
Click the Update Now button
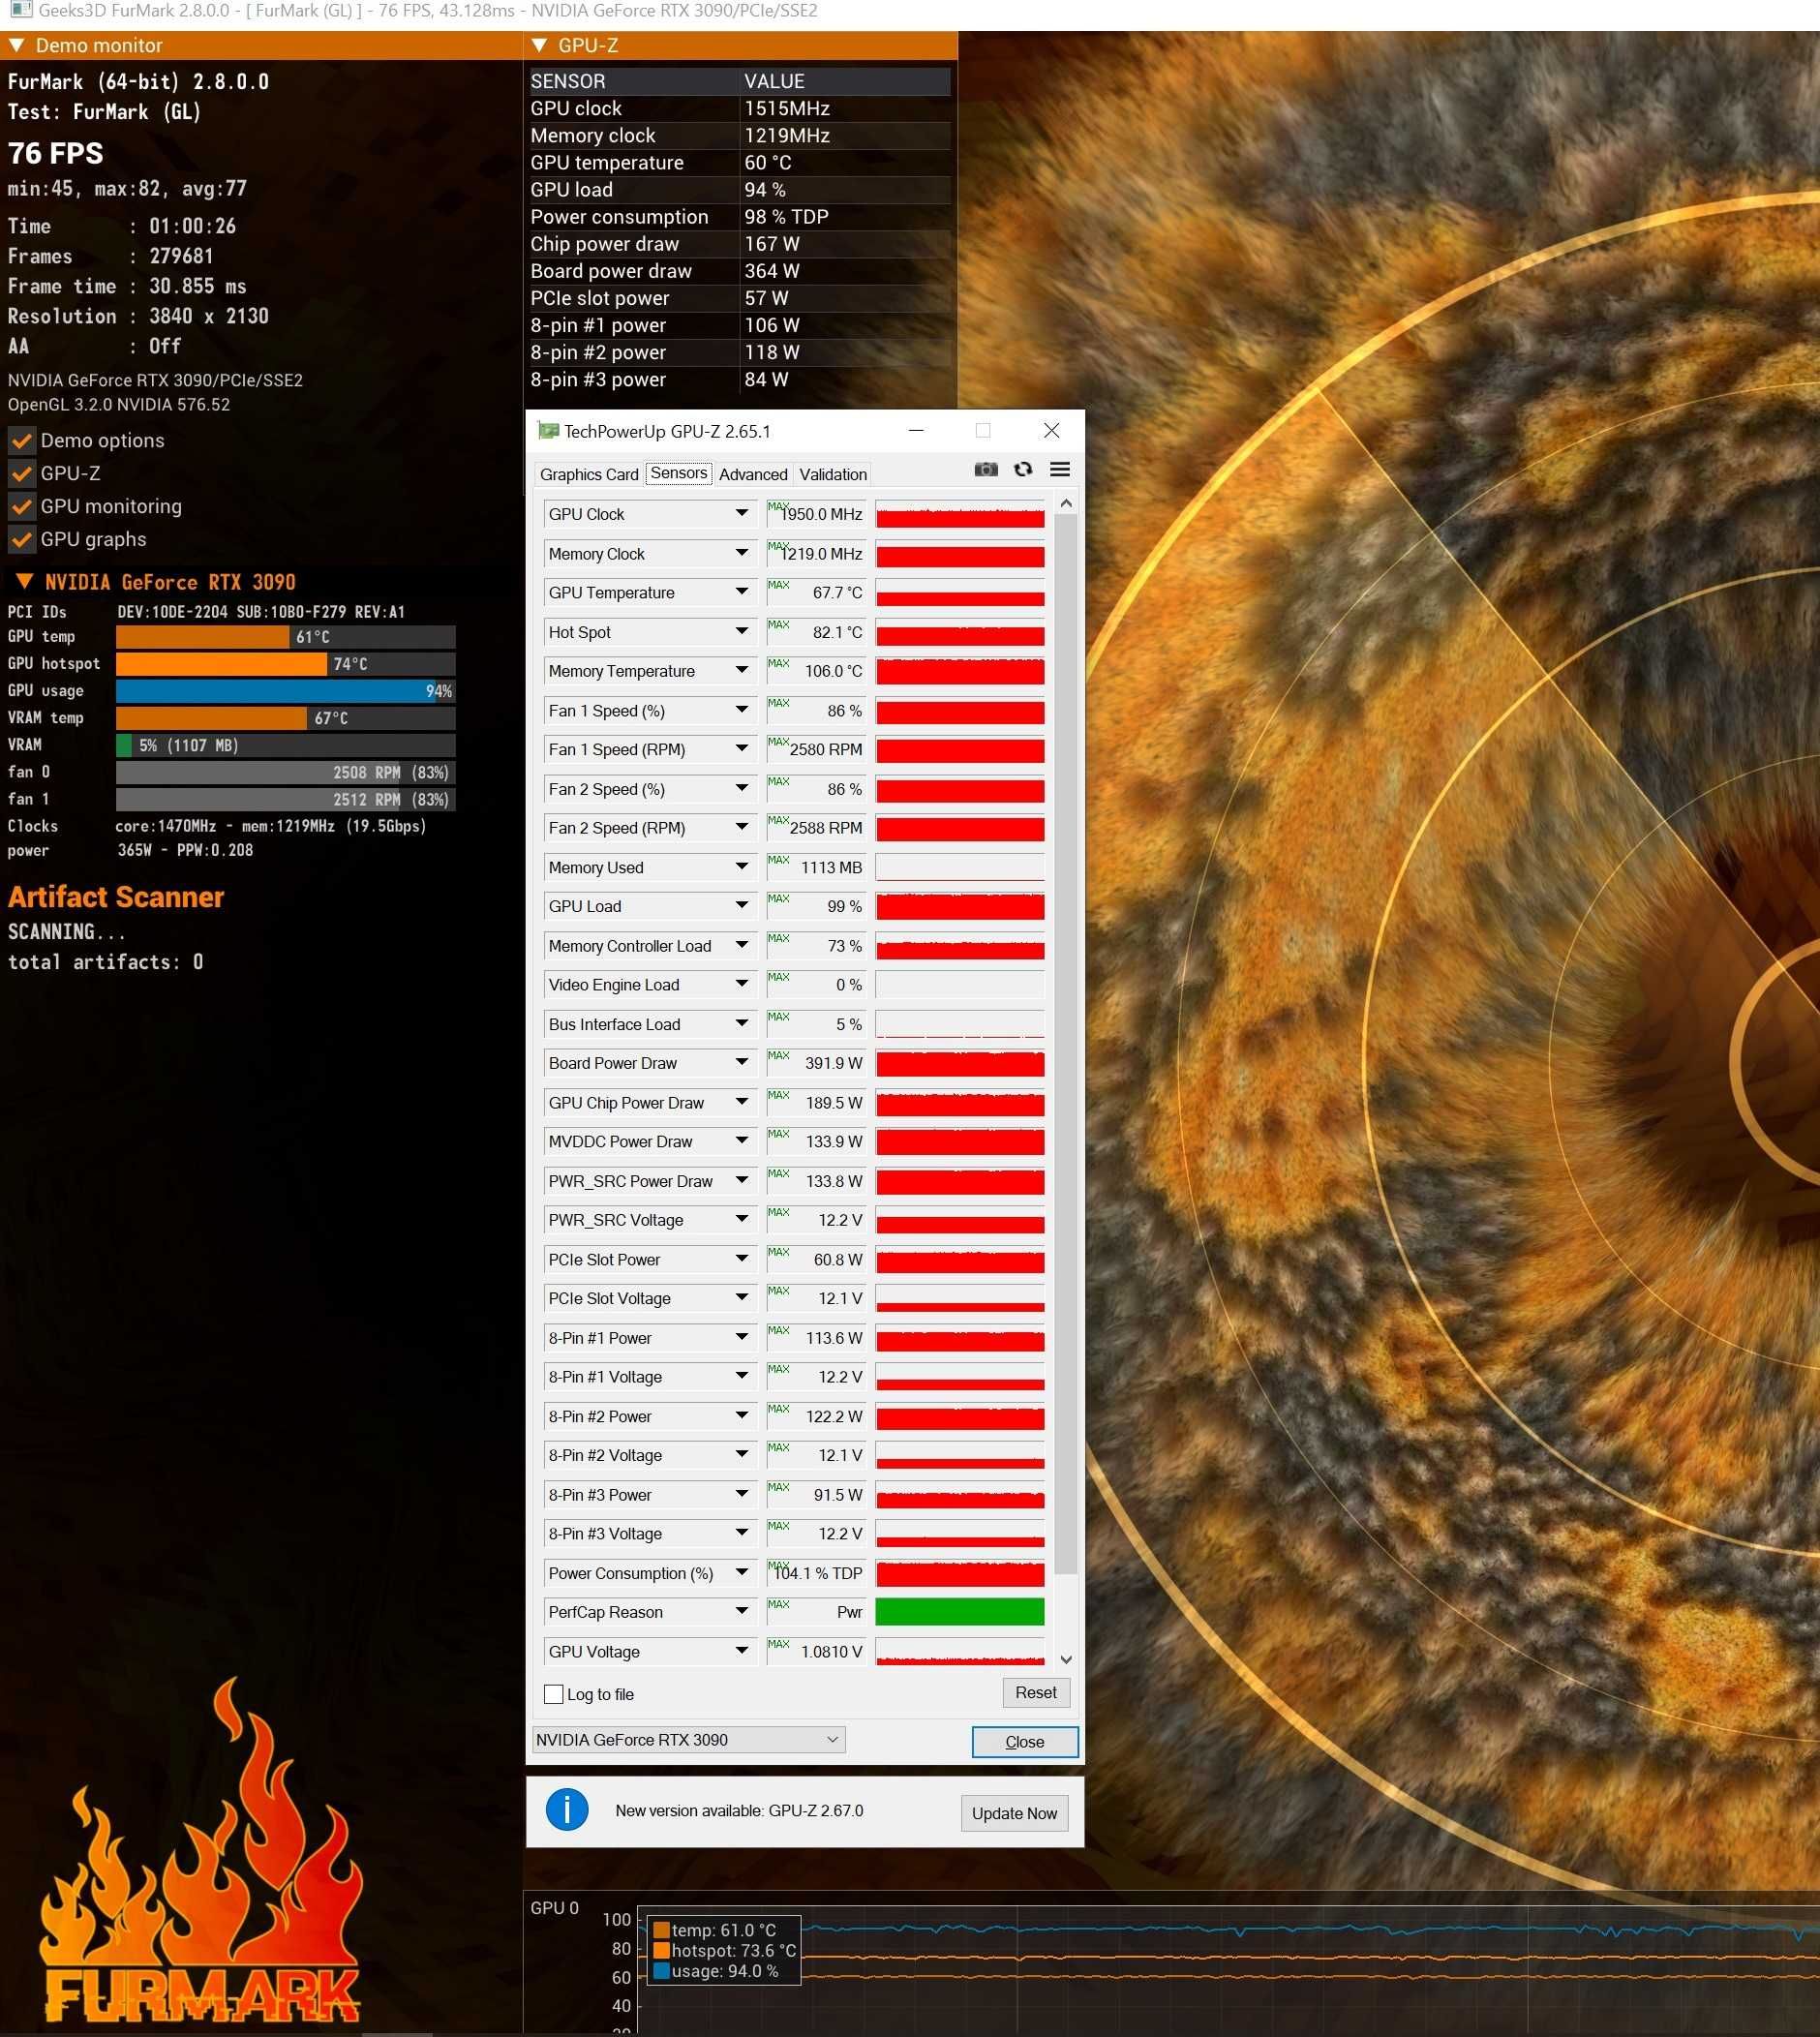pyautogui.click(x=1014, y=1813)
